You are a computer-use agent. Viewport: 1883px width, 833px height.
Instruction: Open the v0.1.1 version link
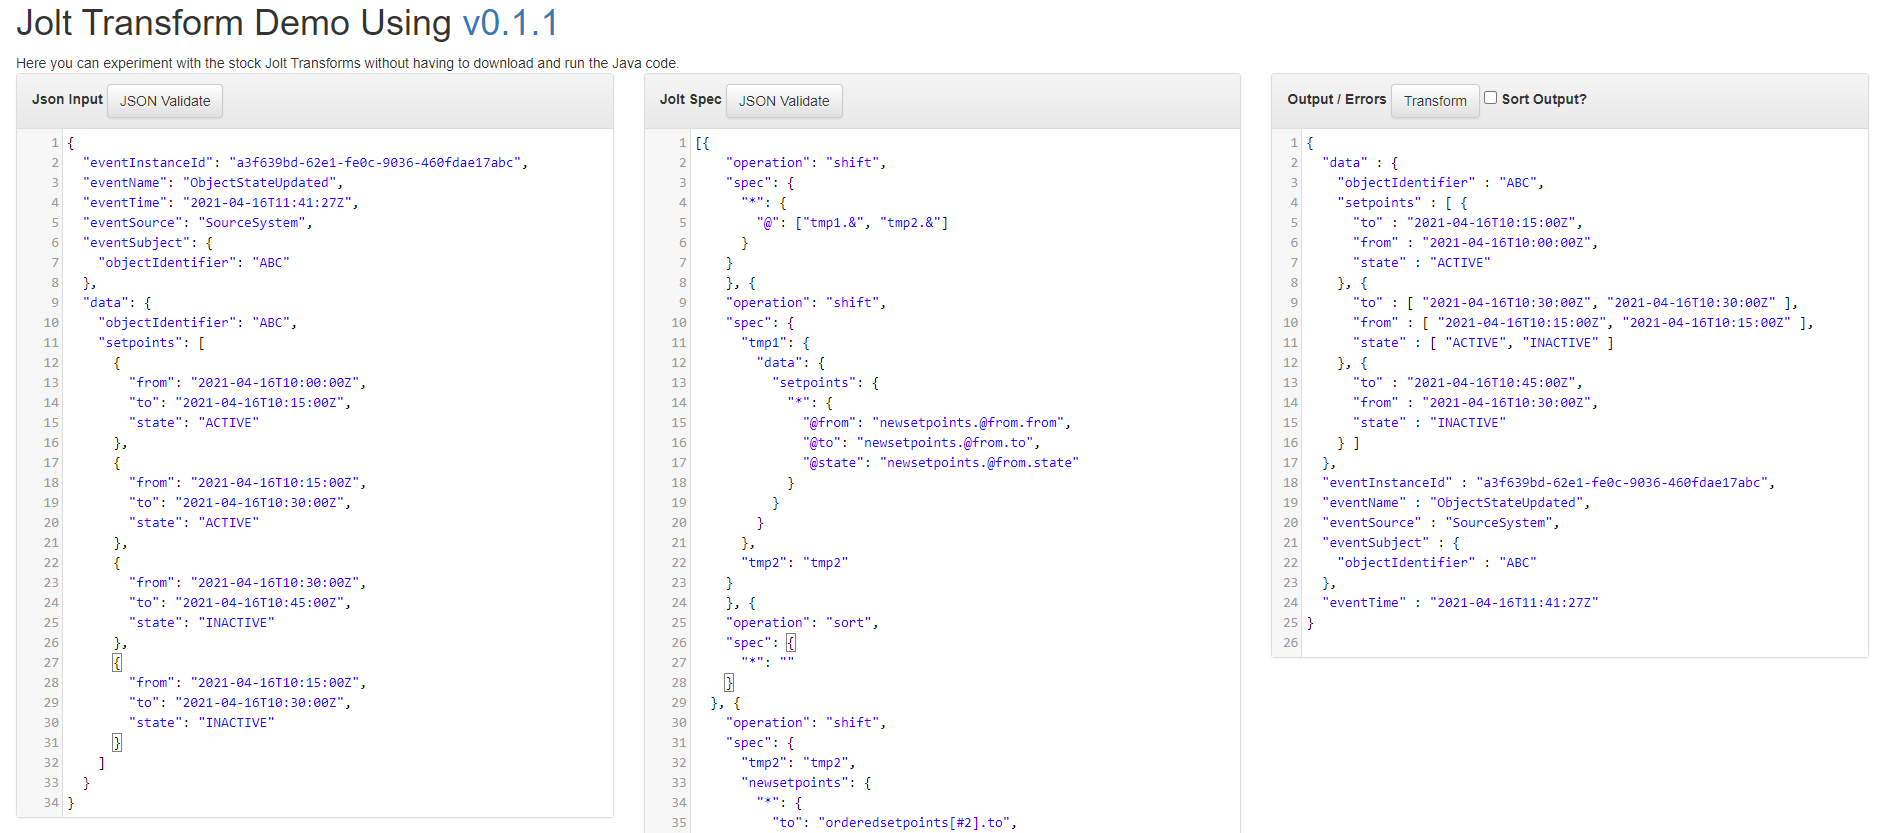click(x=510, y=22)
